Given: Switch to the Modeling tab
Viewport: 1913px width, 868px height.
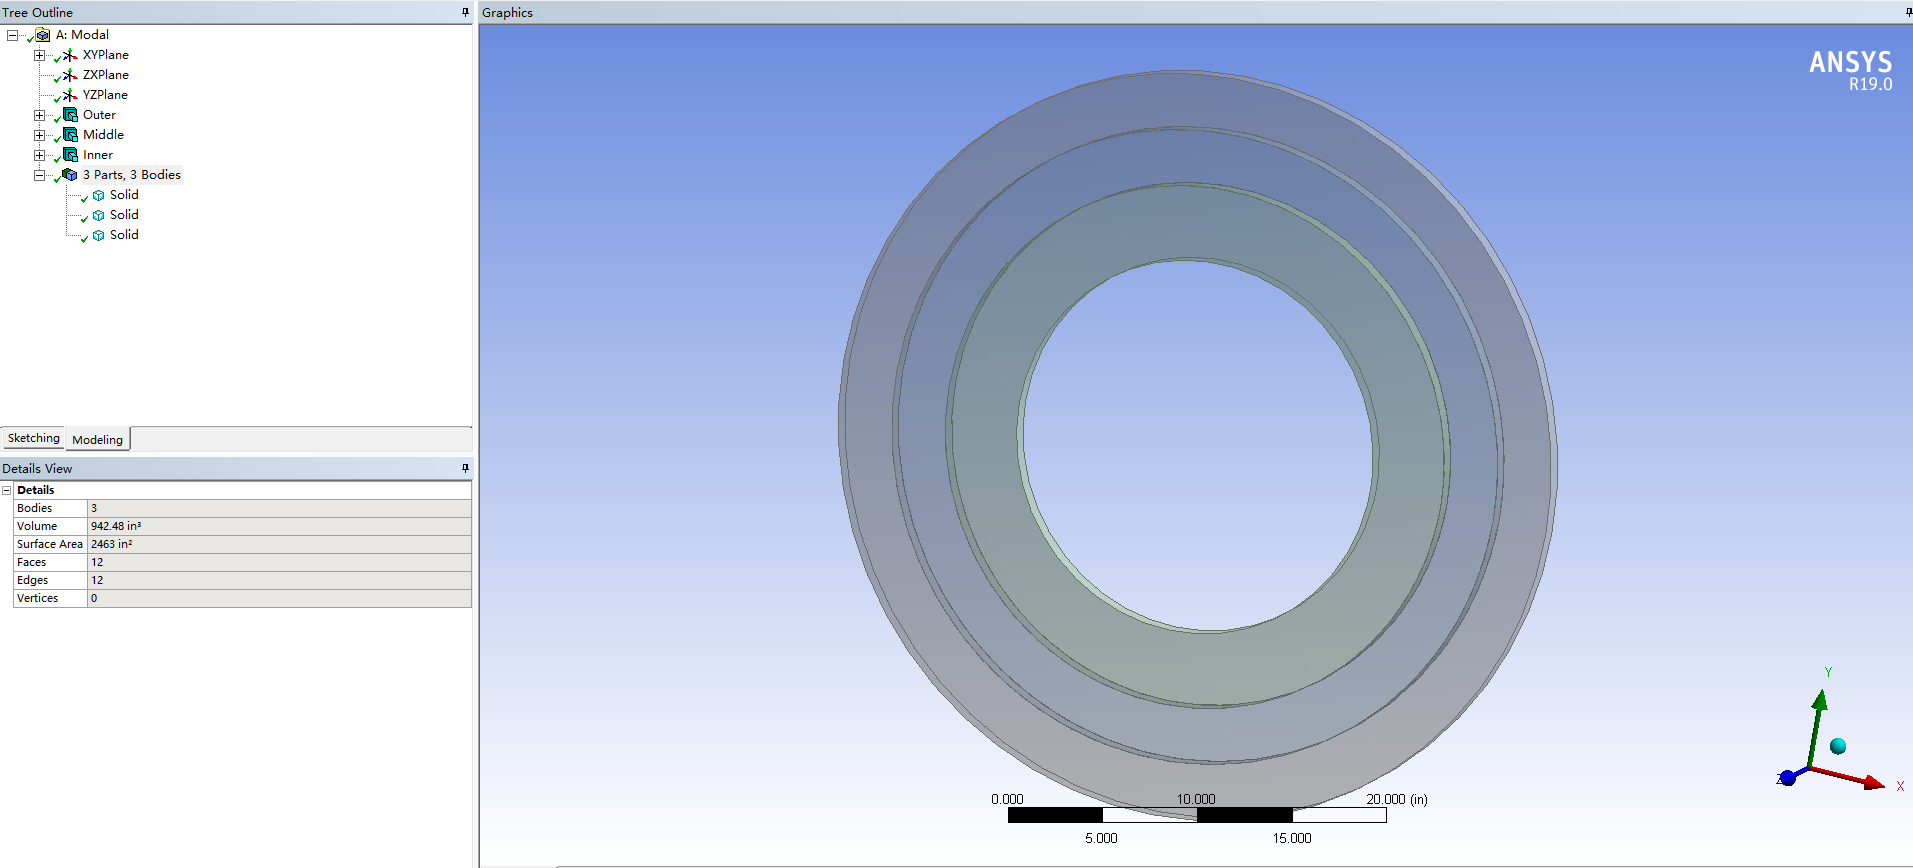Looking at the screenshot, I should (98, 439).
